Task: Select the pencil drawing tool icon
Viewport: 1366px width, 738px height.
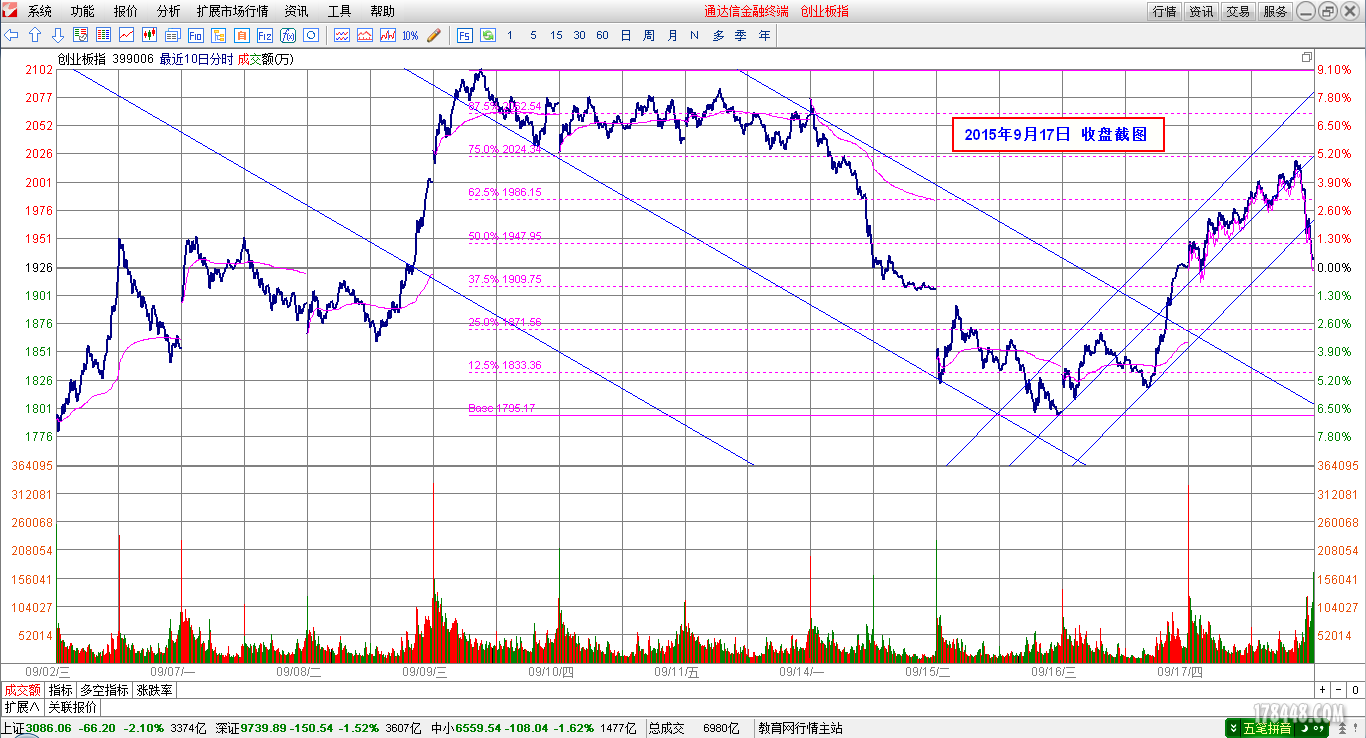Action: tap(434, 35)
